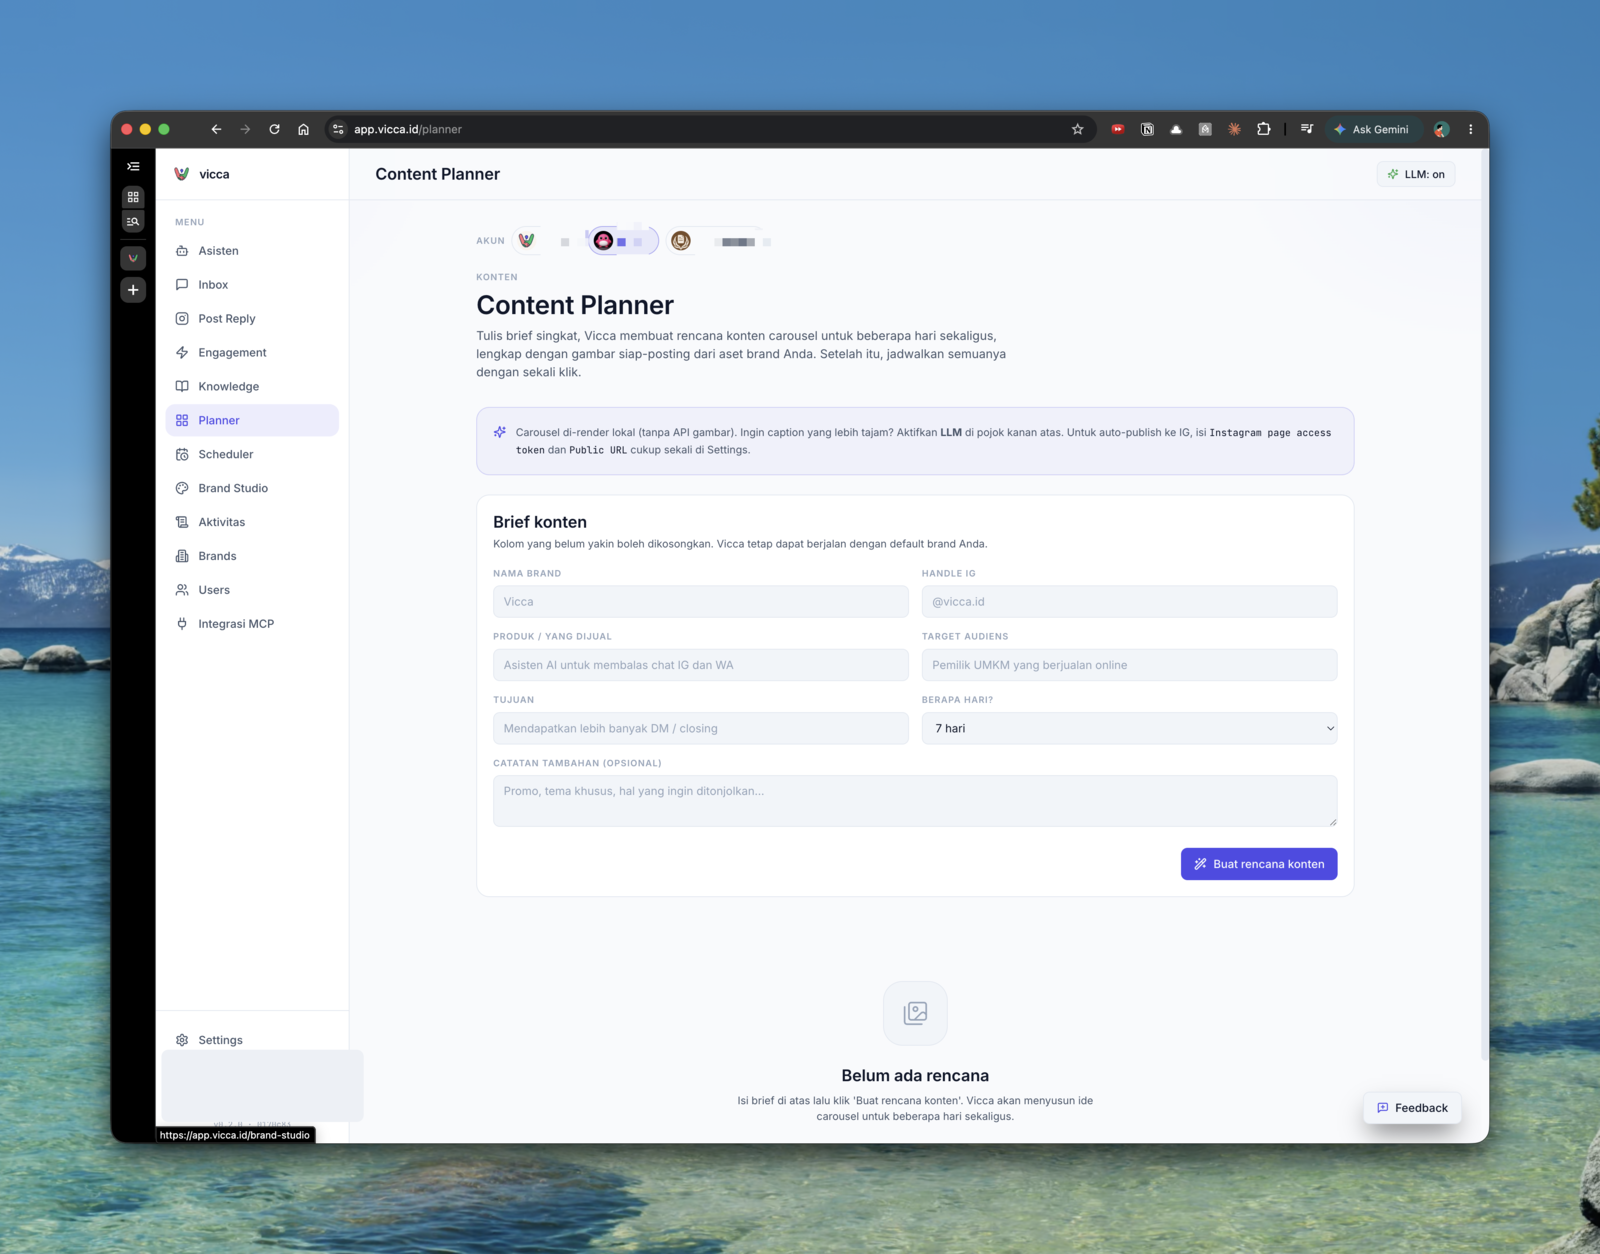Viewport: 1600px width, 1254px height.
Task: Open the Users menu item
Action: click(x=252, y=590)
